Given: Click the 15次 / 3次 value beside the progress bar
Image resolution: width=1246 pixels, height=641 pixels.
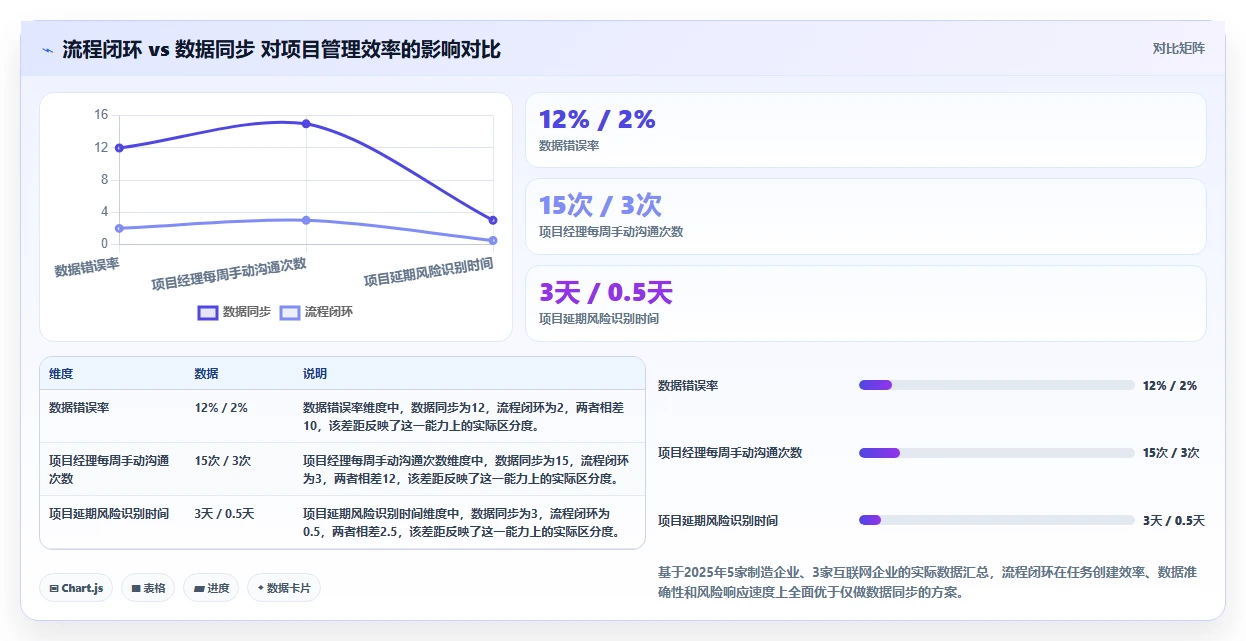Looking at the screenshot, I should (x=1171, y=453).
